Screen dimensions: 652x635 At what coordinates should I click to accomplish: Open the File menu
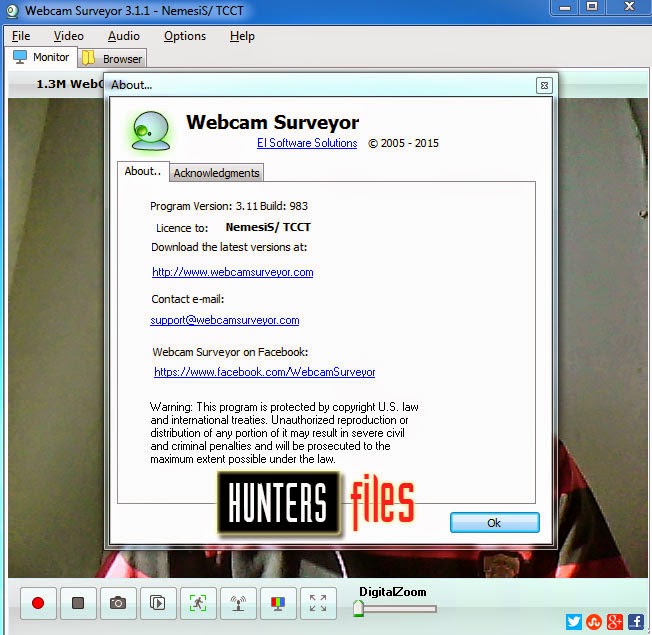point(21,36)
